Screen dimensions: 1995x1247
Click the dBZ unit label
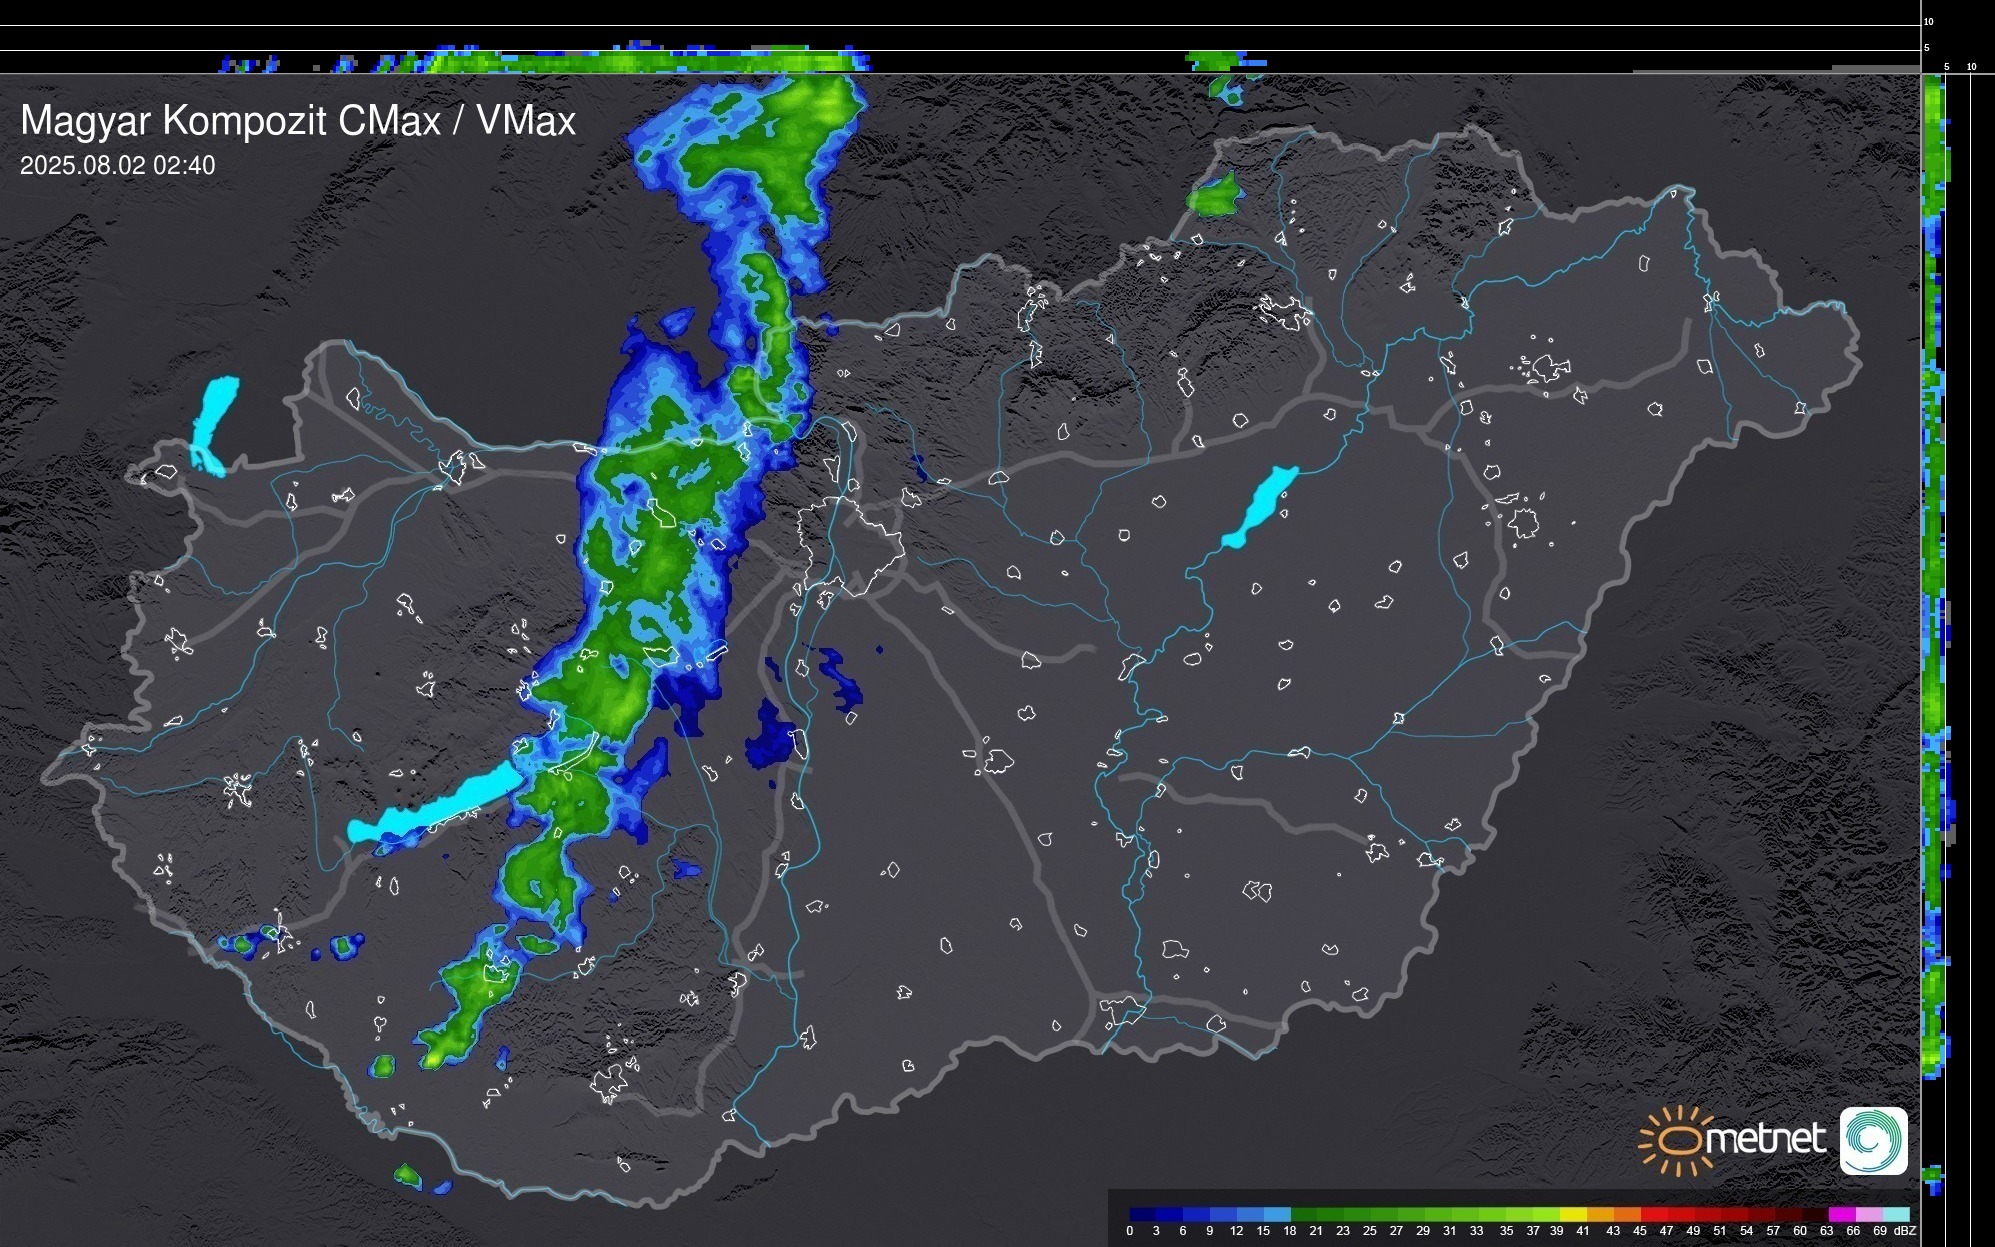pyautogui.click(x=1905, y=1231)
